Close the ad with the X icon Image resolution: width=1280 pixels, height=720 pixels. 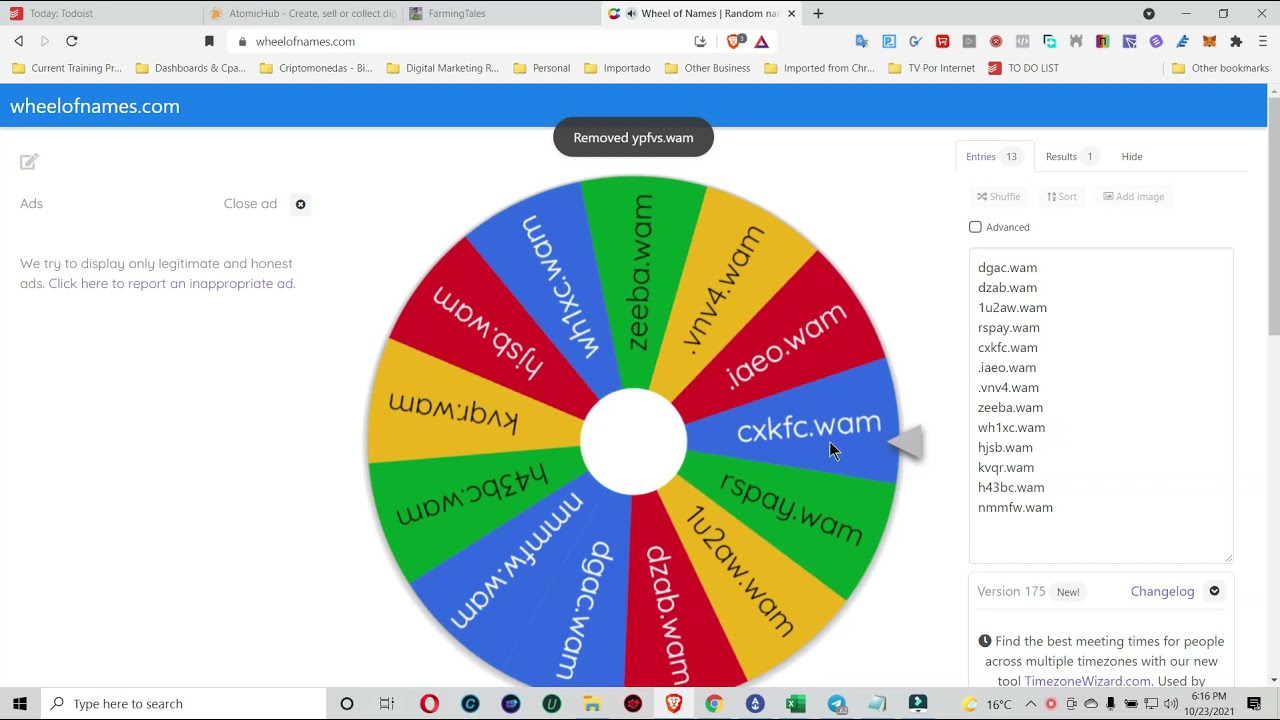(x=300, y=204)
